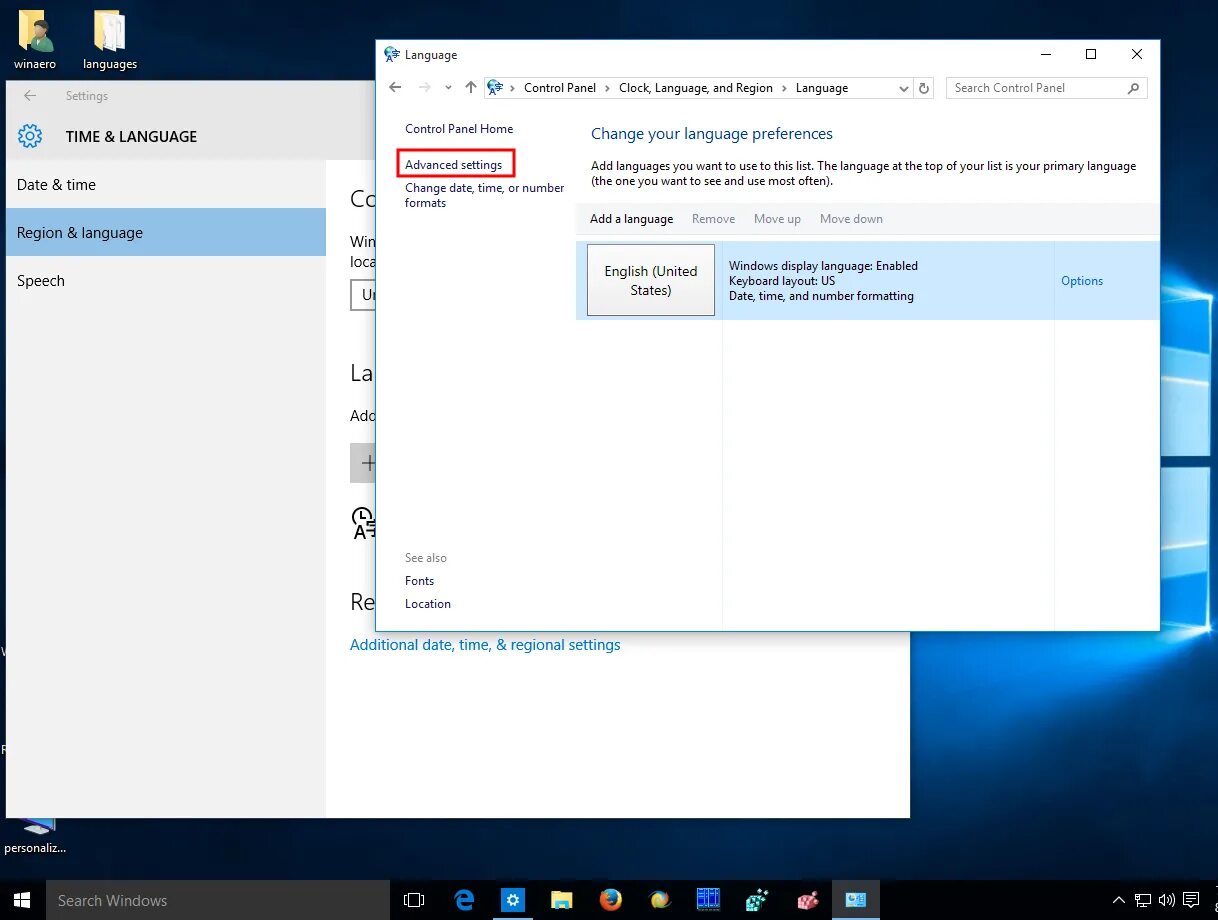Open the winaero desktop folder
This screenshot has height=920, width=1218.
click(x=35, y=40)
